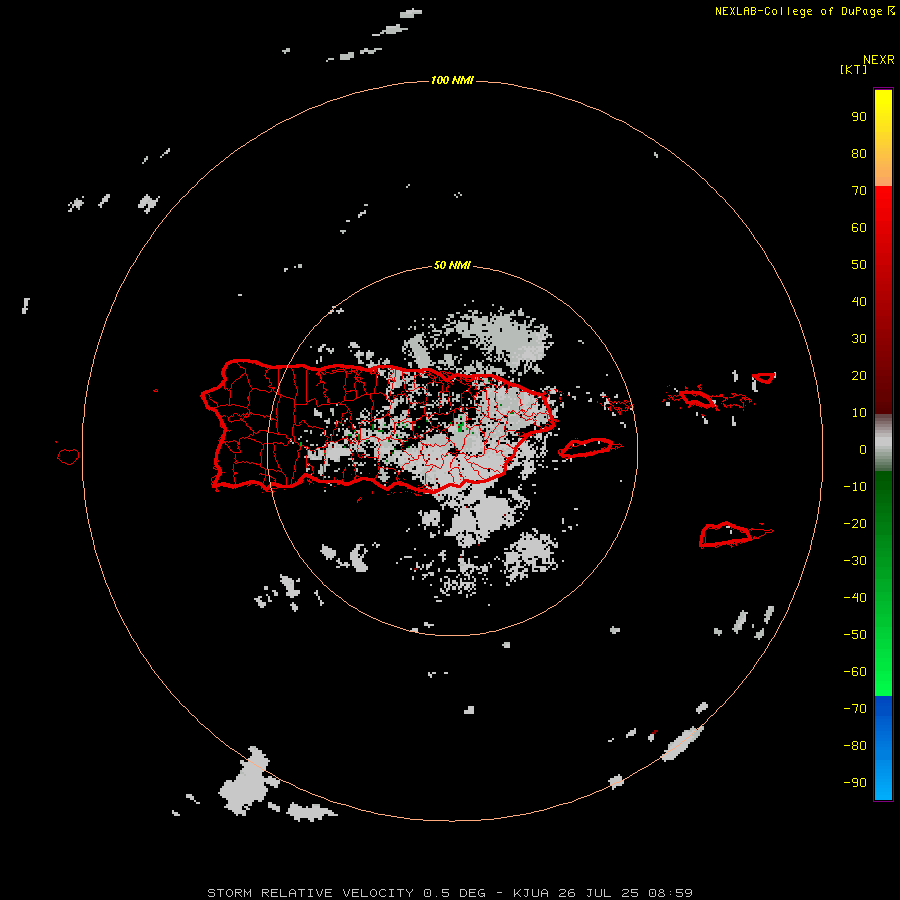The height and width of the screenshot is (900, 900).
Task: Click the 60 value on the velocity scale
Action: [x=859, y=228]
